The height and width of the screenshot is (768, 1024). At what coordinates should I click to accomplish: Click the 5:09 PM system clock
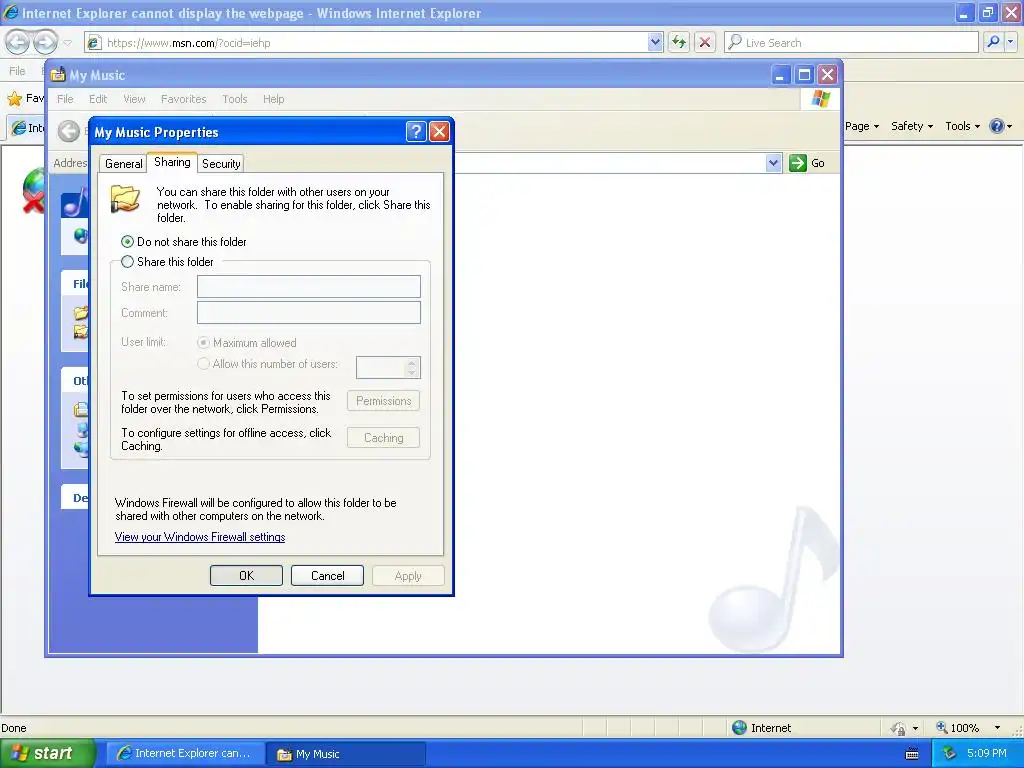(986, 753)
